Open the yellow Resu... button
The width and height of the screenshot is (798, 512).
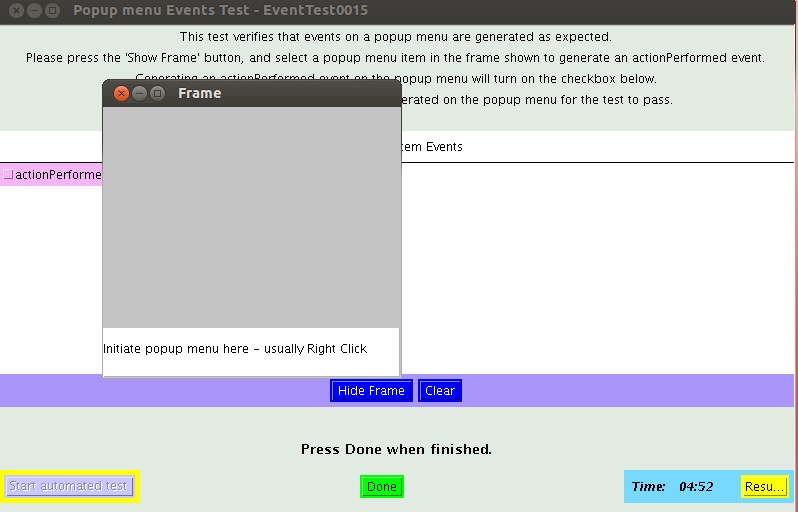click(x=764, y=486)
